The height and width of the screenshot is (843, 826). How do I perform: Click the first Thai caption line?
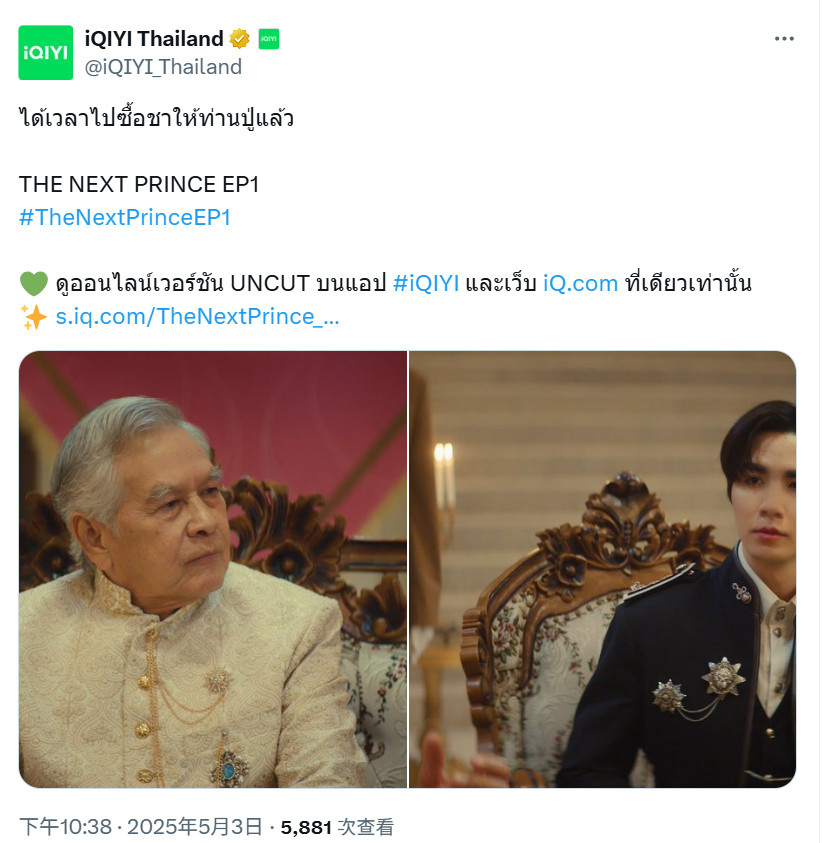coord(156,118)
